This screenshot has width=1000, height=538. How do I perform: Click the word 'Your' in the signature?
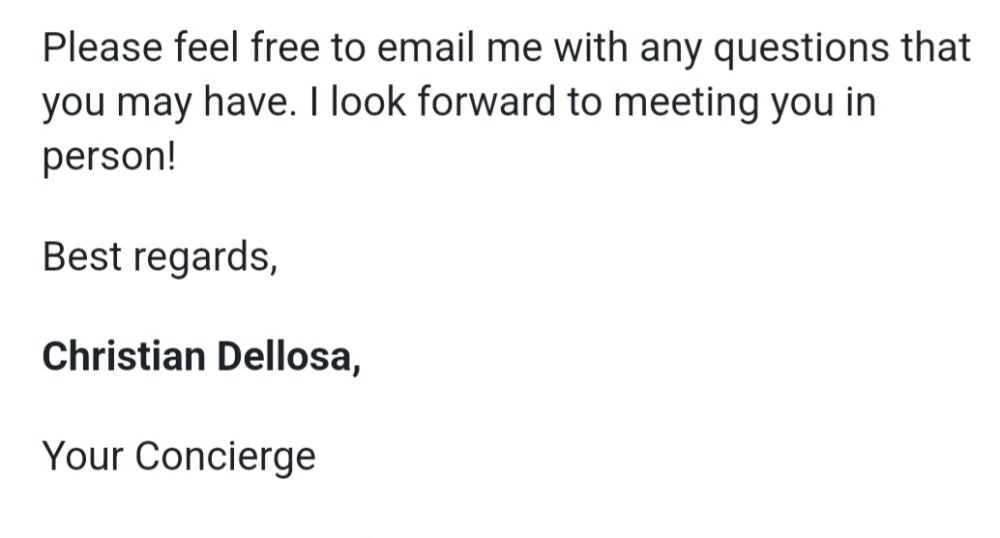point(82,456)
